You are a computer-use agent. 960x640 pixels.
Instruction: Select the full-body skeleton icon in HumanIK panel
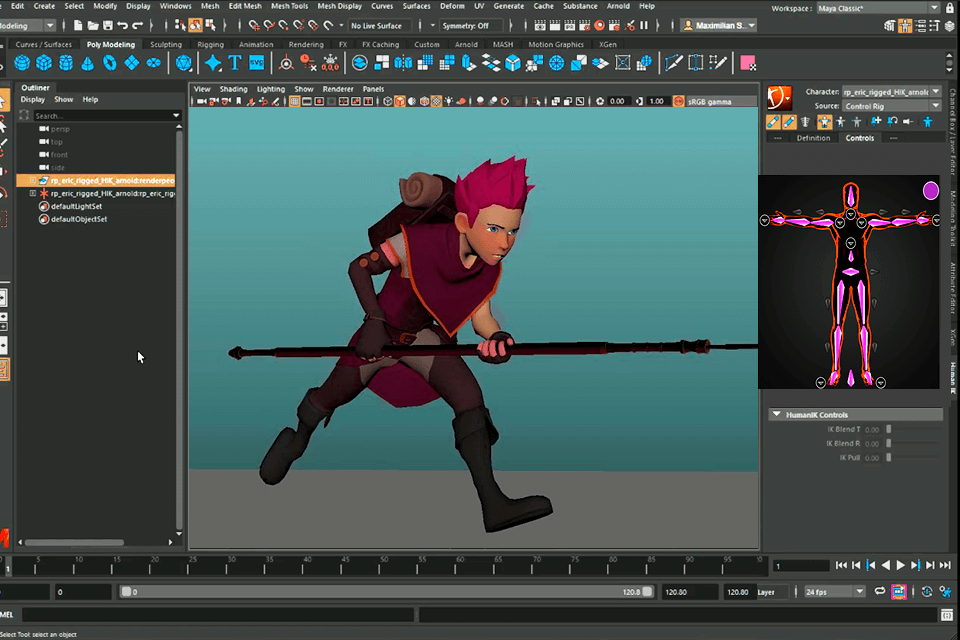[x=805, y=122]
